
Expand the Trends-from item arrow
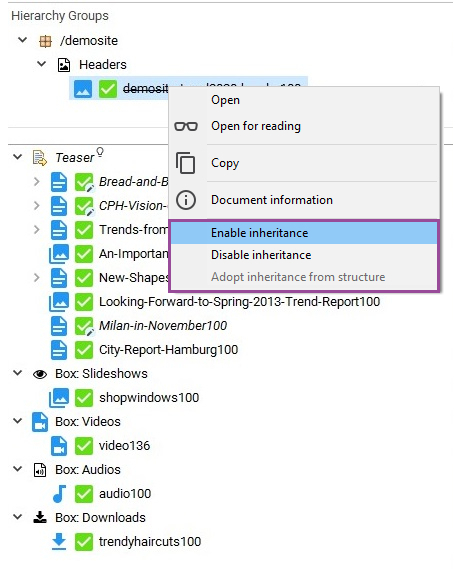(36, 230)
